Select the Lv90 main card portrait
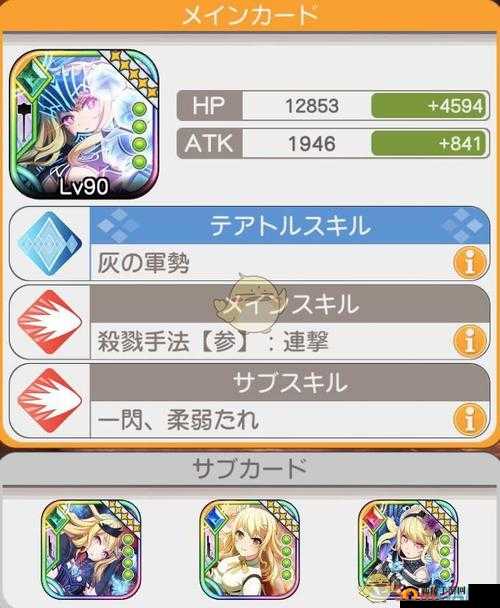The image size is (500, 608). click(x=84, y=124)
